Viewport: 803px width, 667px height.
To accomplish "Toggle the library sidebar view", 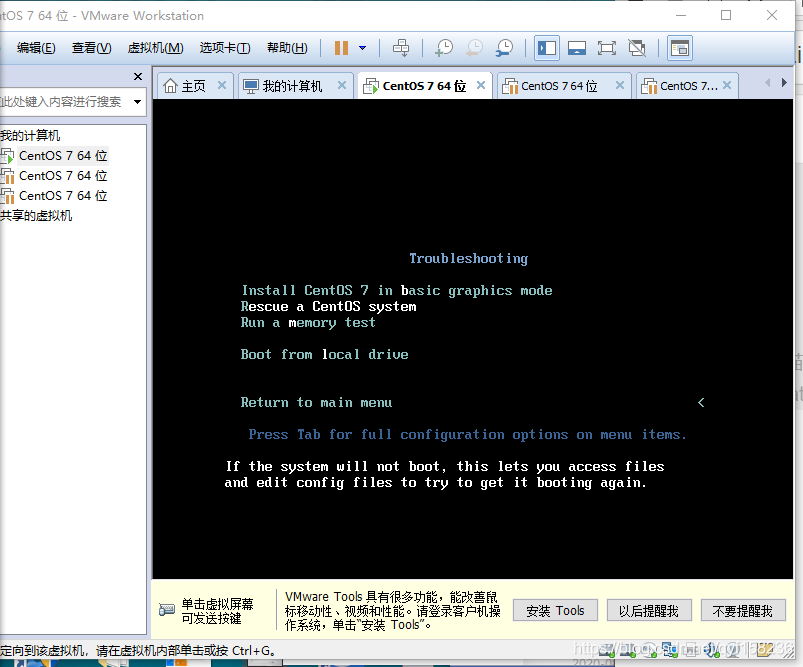I will click(x=547, y=48).
